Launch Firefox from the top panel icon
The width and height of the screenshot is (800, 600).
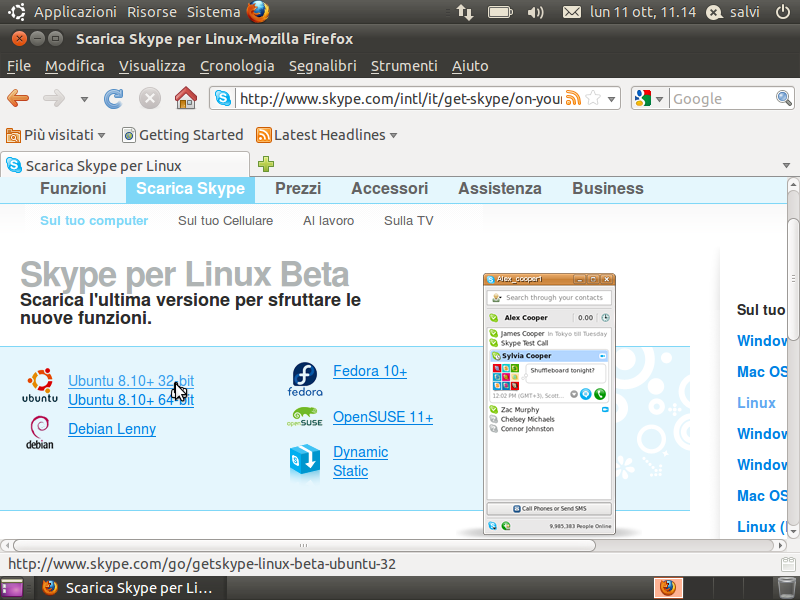pos(258,12)
